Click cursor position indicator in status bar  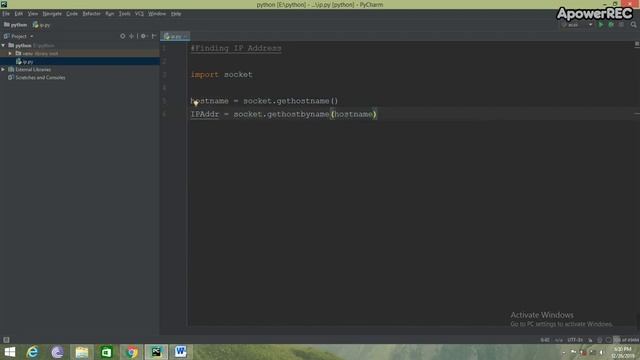pos(545,340)
